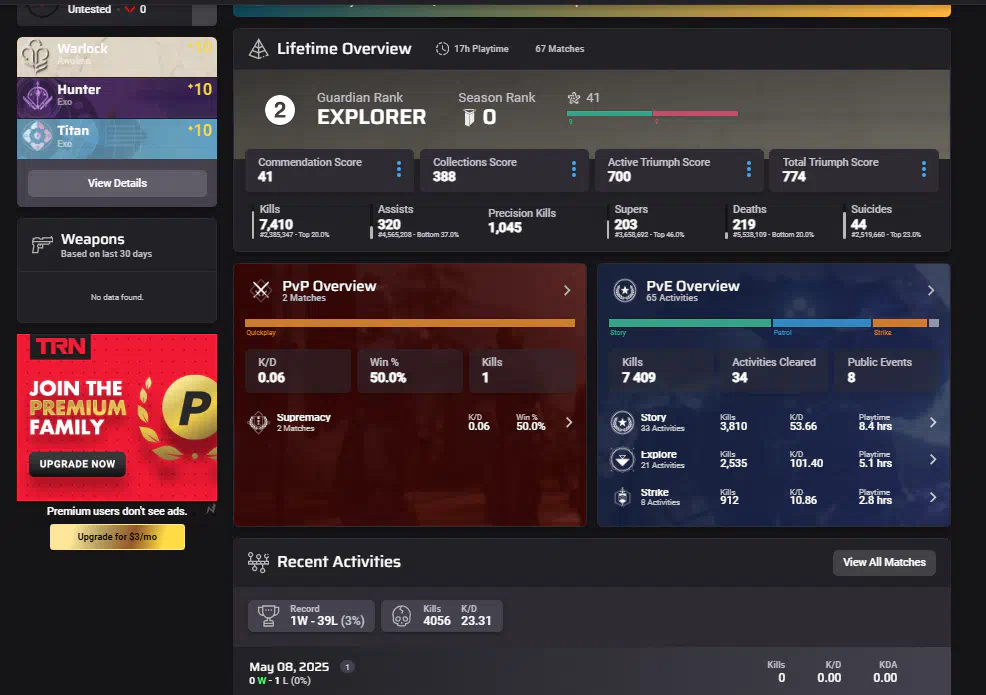Click the Record trophy icon
The image size is (986, 695).
click(267, 616)
